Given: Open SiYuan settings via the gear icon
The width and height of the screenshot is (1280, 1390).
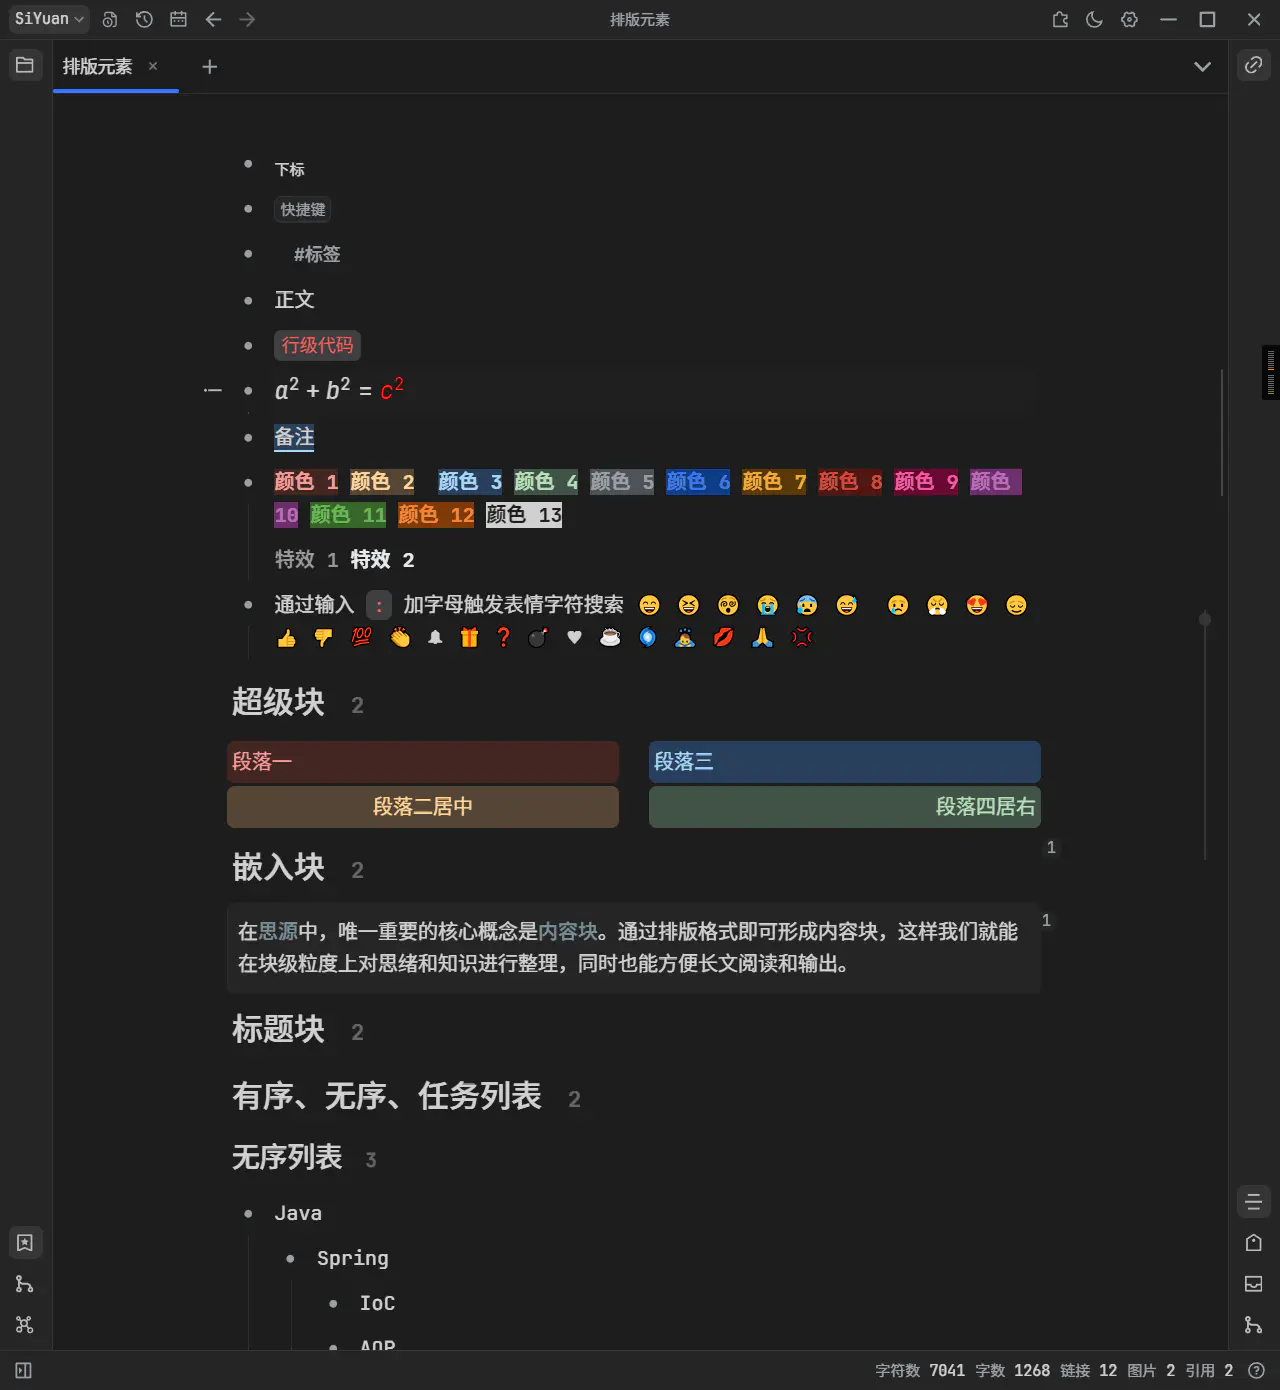Looking at the screenshot, I should tap(1129, 19).
